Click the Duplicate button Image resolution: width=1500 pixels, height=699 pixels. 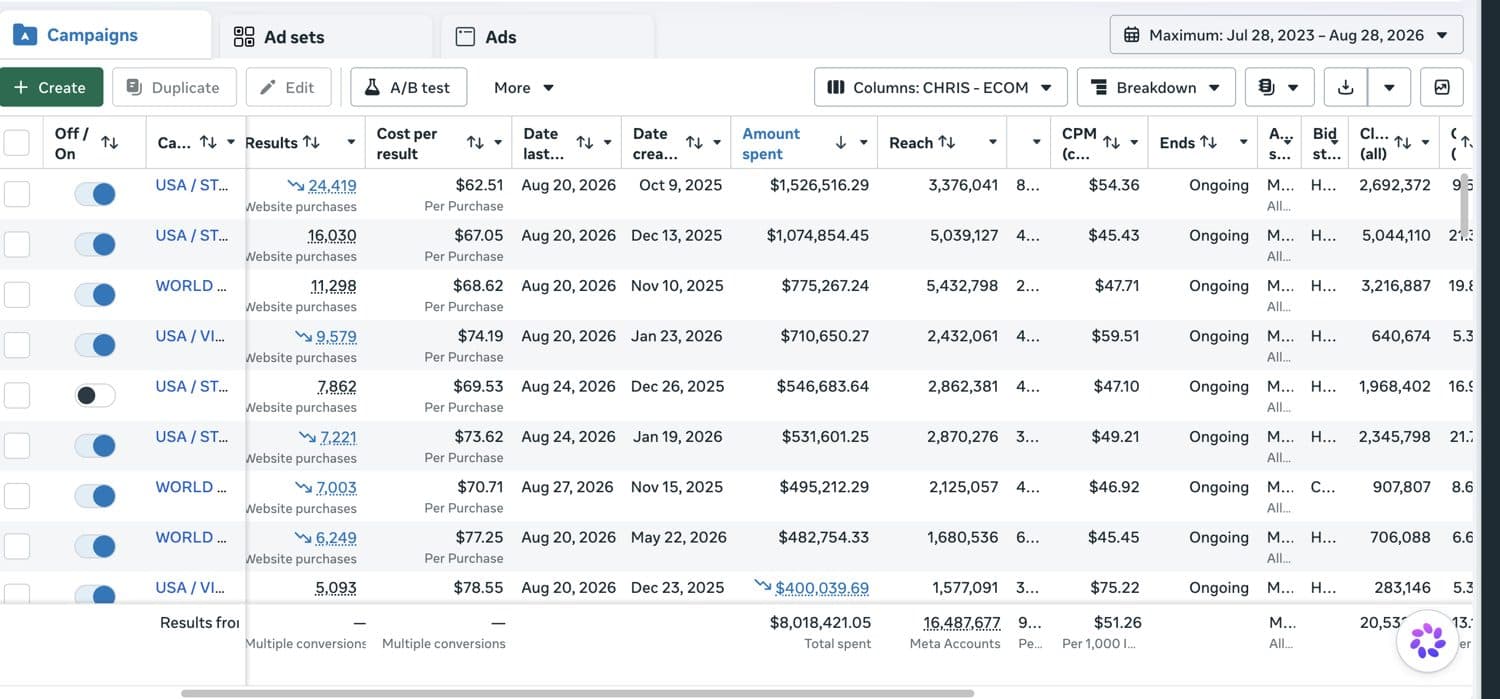pos(174,87)
